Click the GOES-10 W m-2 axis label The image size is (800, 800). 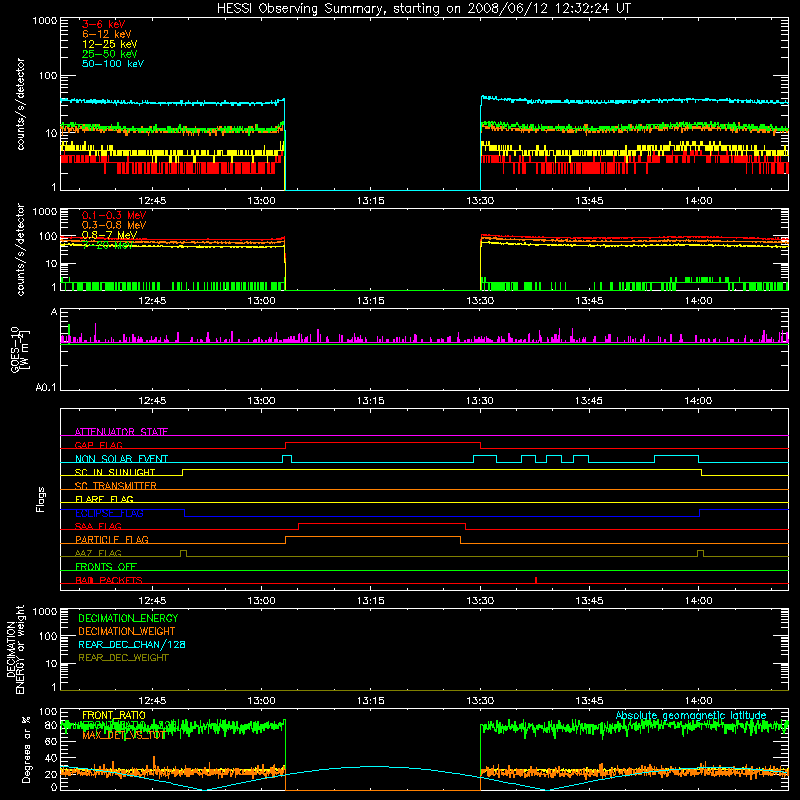pyautogui.click(x=19, y=349)
